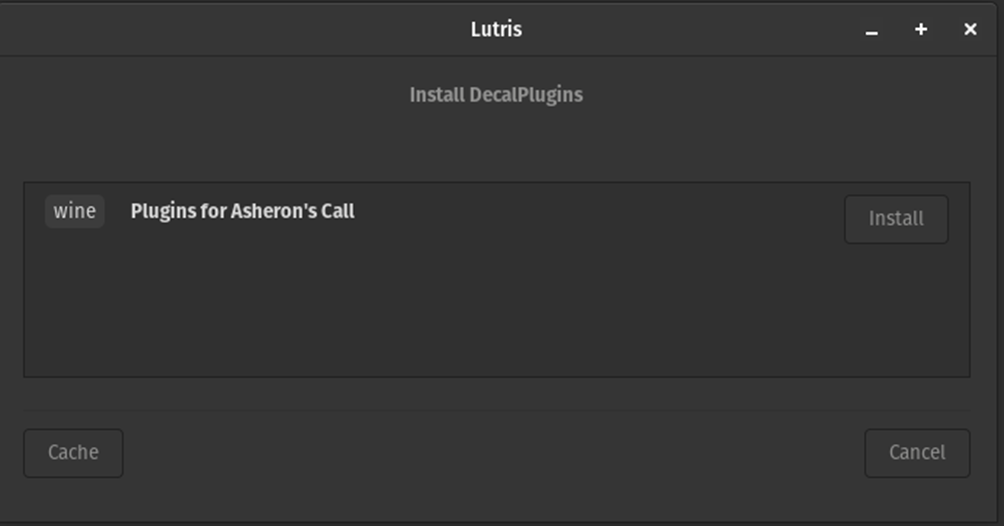Minimize the Lutris installer window
This screenshot has width=1004, height=526.
(x=872, y=31)
